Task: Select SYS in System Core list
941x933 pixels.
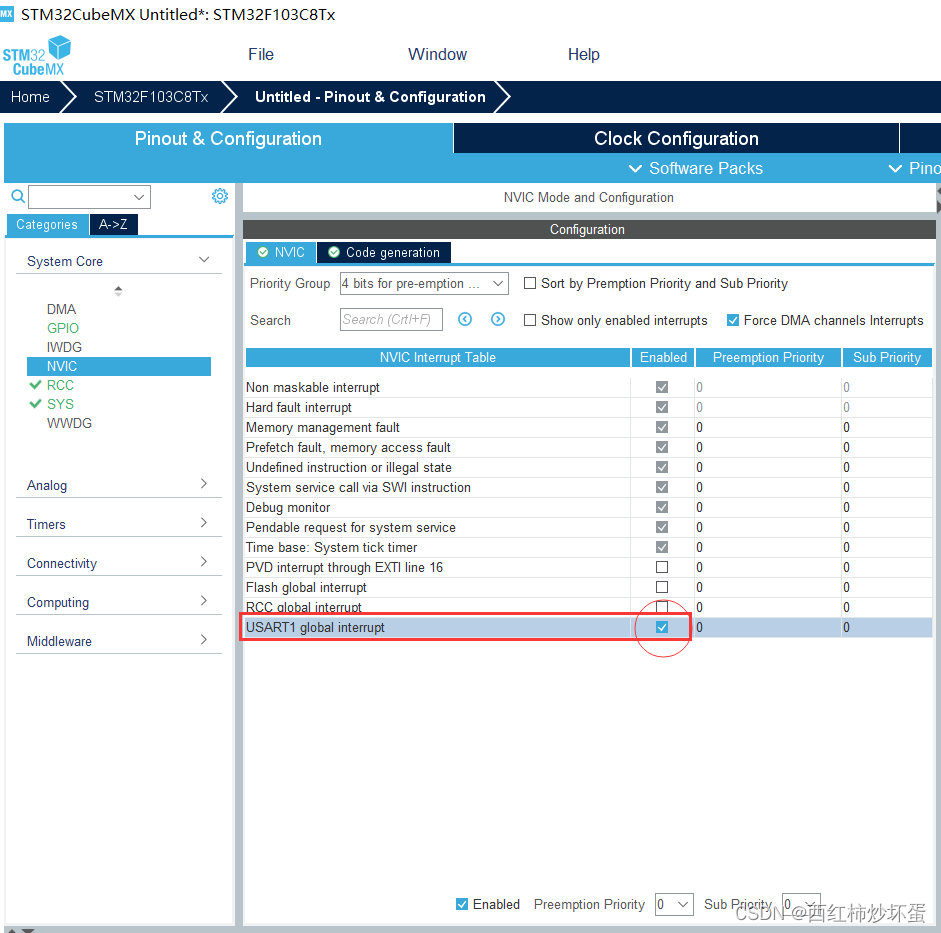Action: (60, 404)
